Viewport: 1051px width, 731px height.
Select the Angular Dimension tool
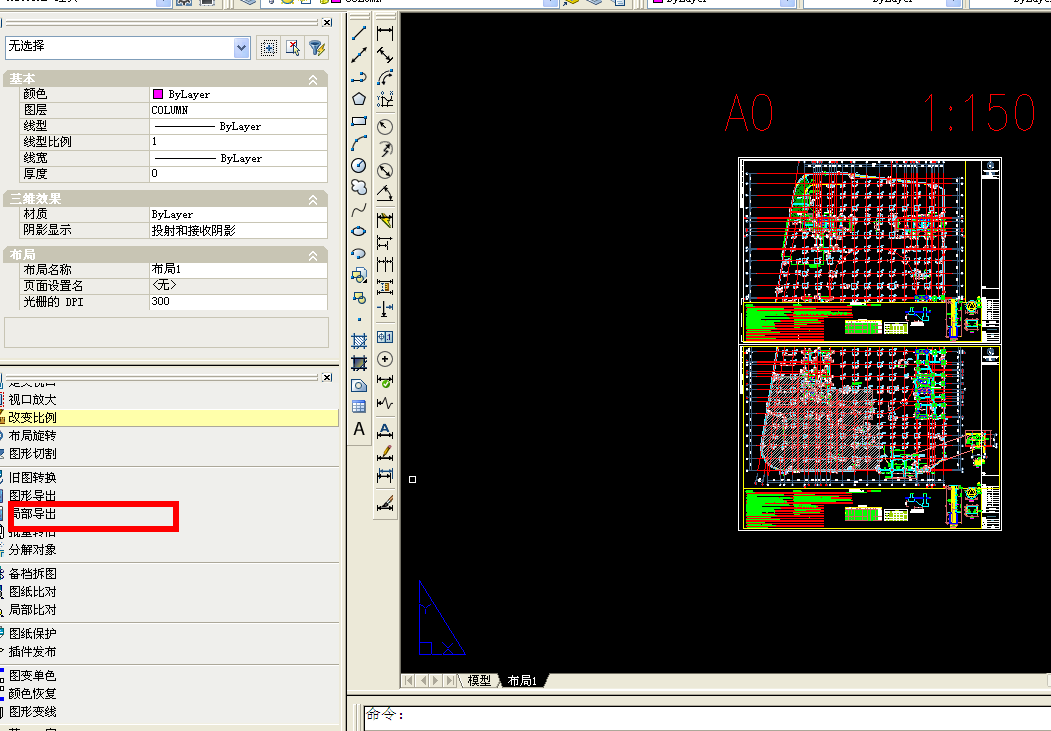(385, 193)
